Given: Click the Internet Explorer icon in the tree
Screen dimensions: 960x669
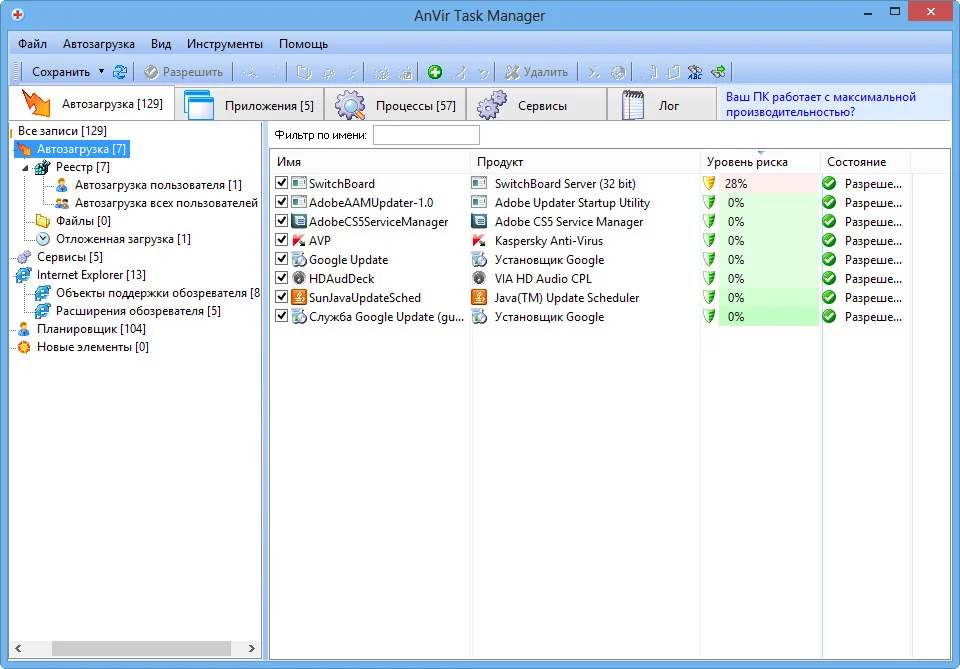Looking at the screenshot, I should point(23,275).
